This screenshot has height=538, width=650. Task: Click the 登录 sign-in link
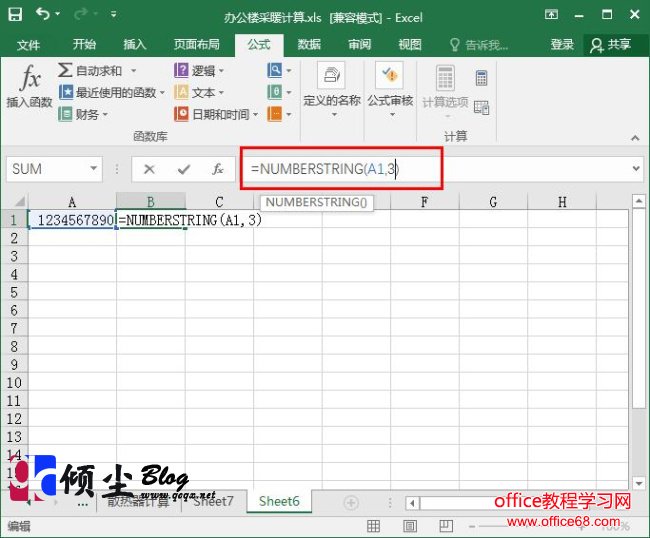(562, 44)
